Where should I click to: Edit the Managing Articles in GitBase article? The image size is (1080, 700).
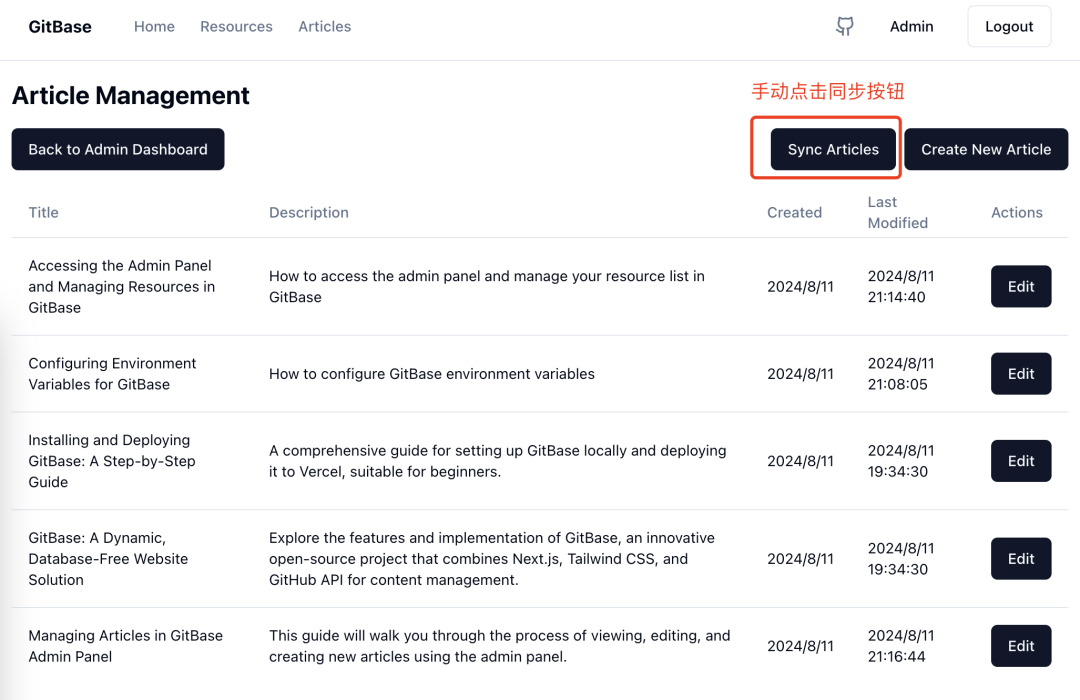pos(1021,646)
